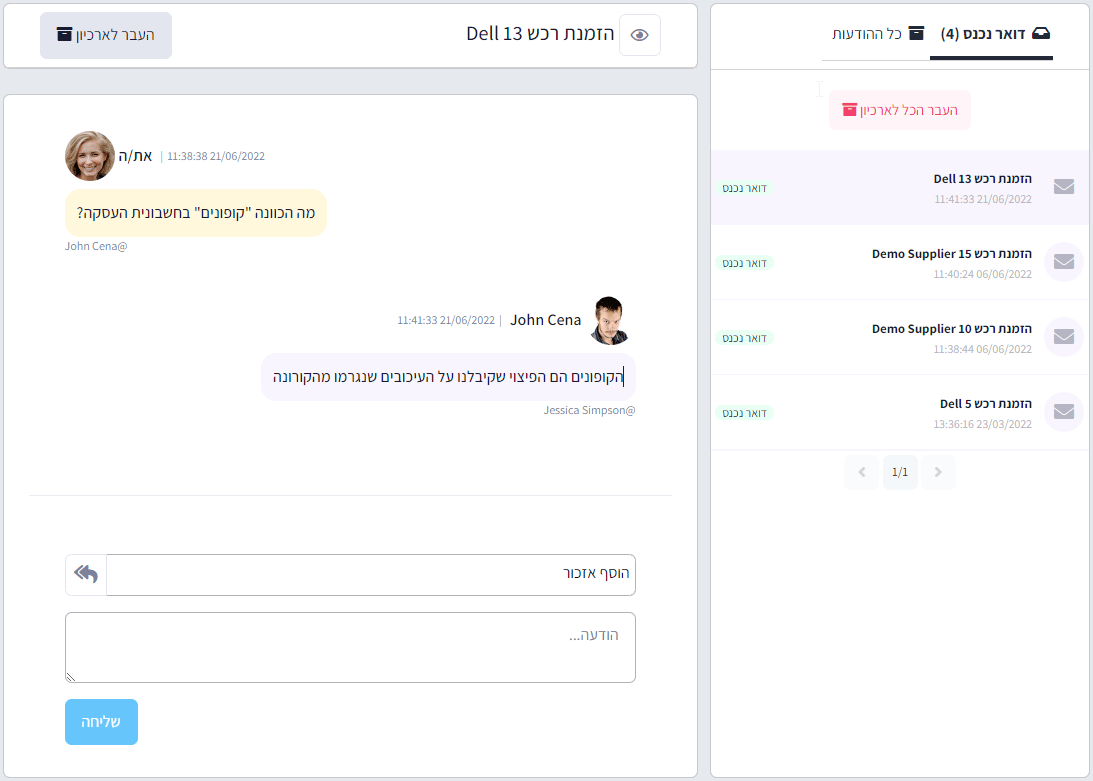Click John Cena's avatar picture
1093x781 pixels.
click(610, 320)
